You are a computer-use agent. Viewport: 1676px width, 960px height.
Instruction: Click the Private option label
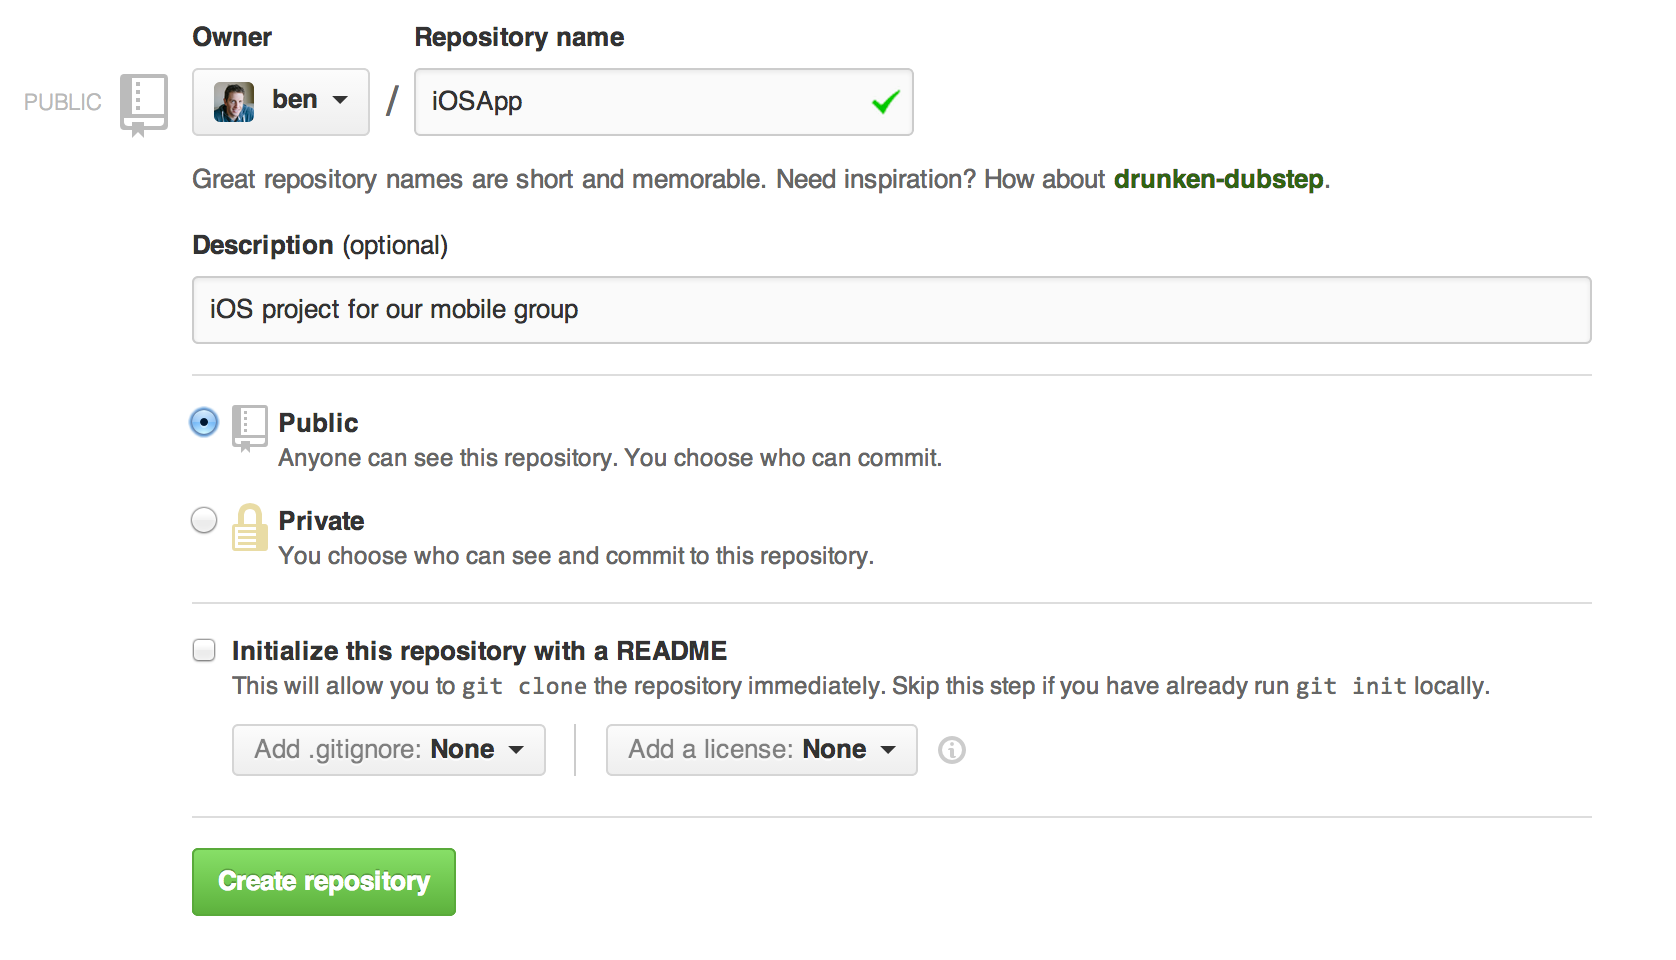pos(321,521)
